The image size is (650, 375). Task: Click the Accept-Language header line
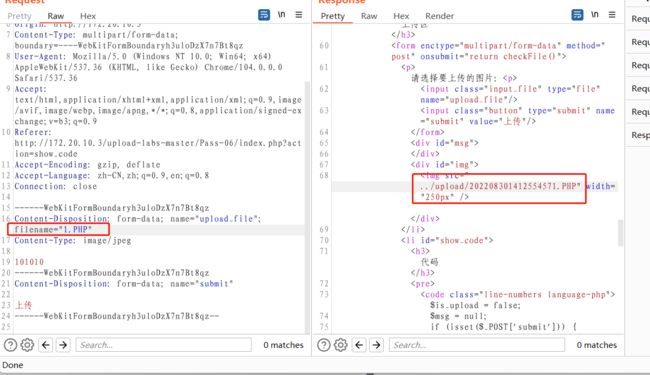point(112,176)
